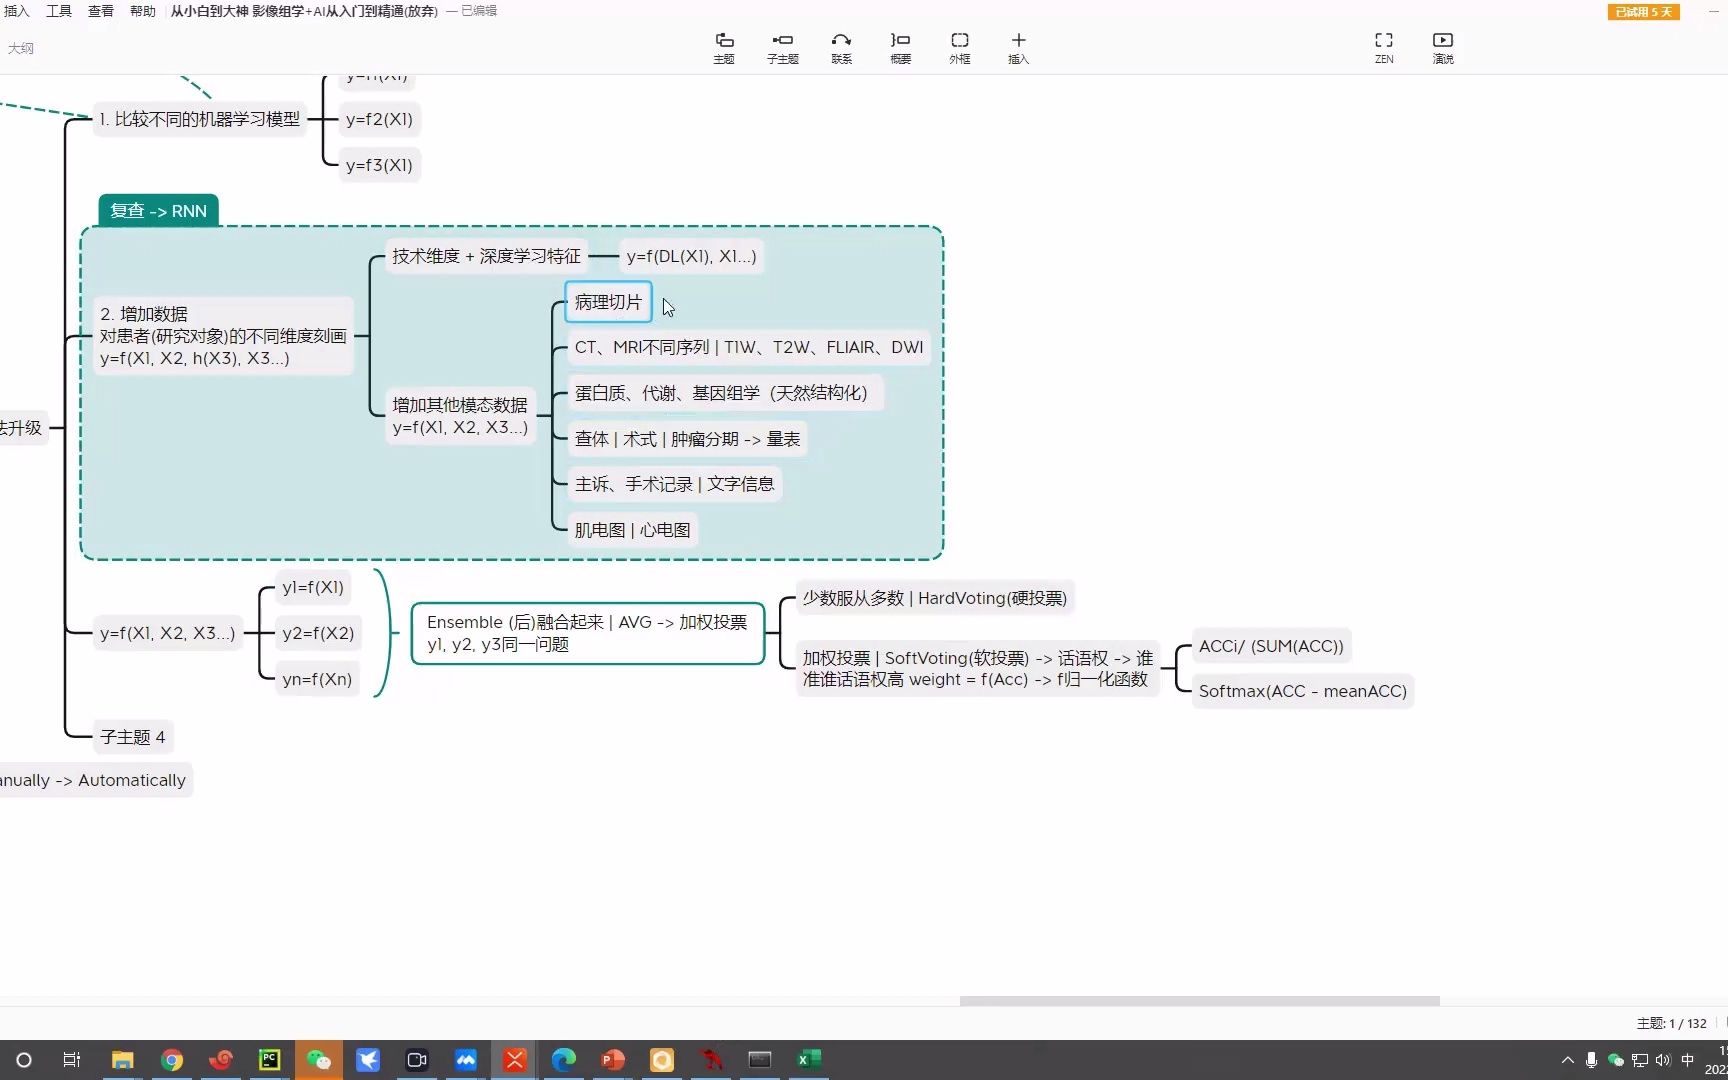Click the horizontal scrollbar thumb
Screen dimensions: 1728x1080
click(1199, 1001)
